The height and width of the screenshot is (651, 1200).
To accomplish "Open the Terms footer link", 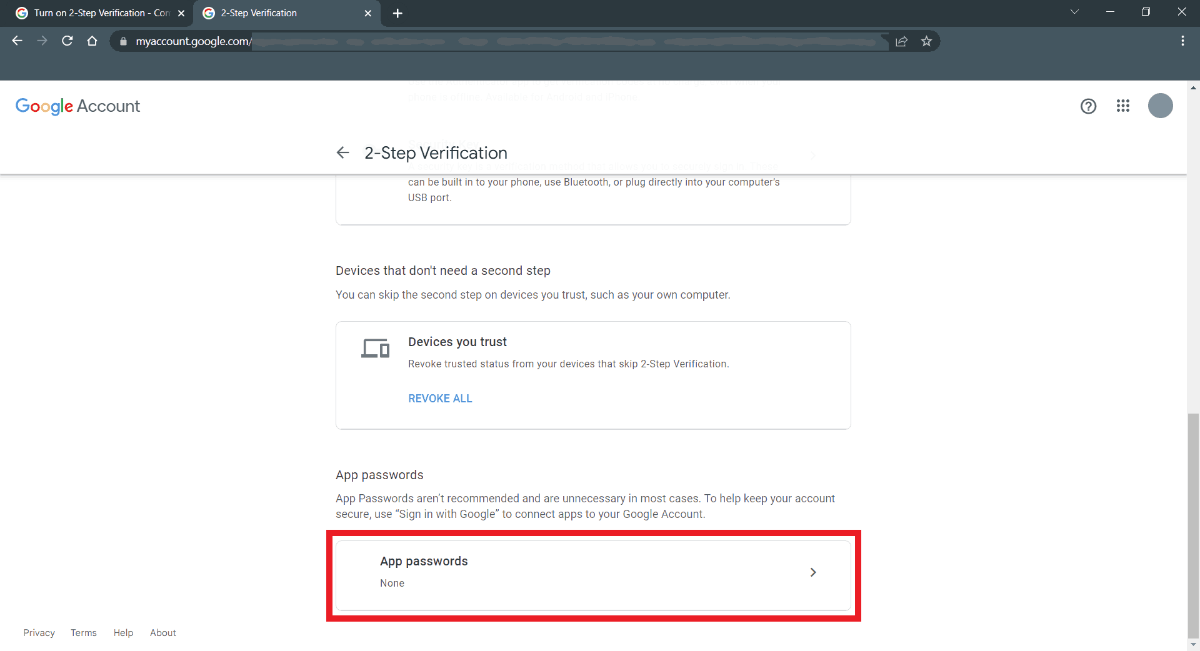I will pyautogui.click(x=83, y=633).
